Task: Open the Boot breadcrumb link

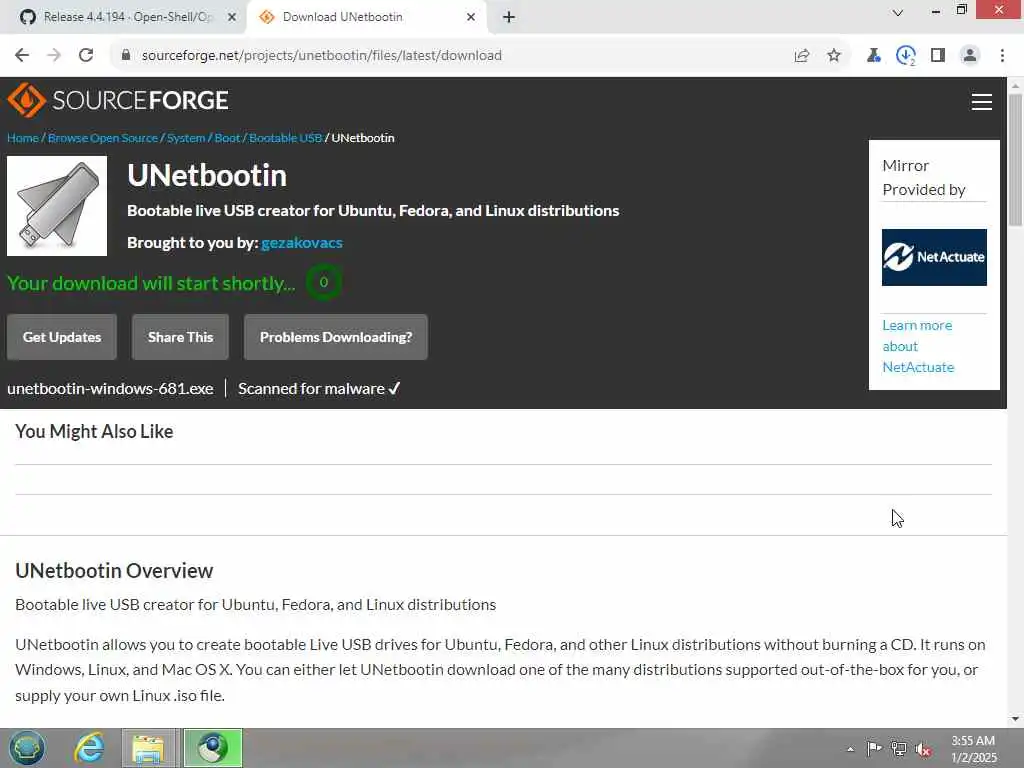Action: [227, 138]
